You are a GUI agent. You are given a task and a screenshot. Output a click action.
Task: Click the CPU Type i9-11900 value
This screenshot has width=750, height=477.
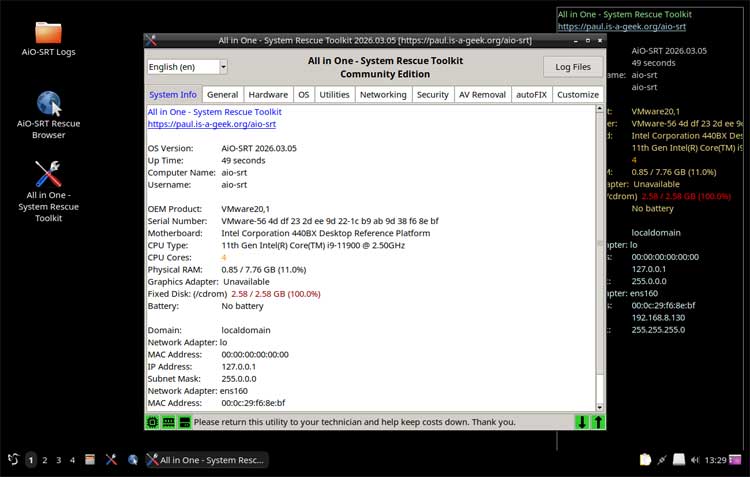tap(313, 245)
